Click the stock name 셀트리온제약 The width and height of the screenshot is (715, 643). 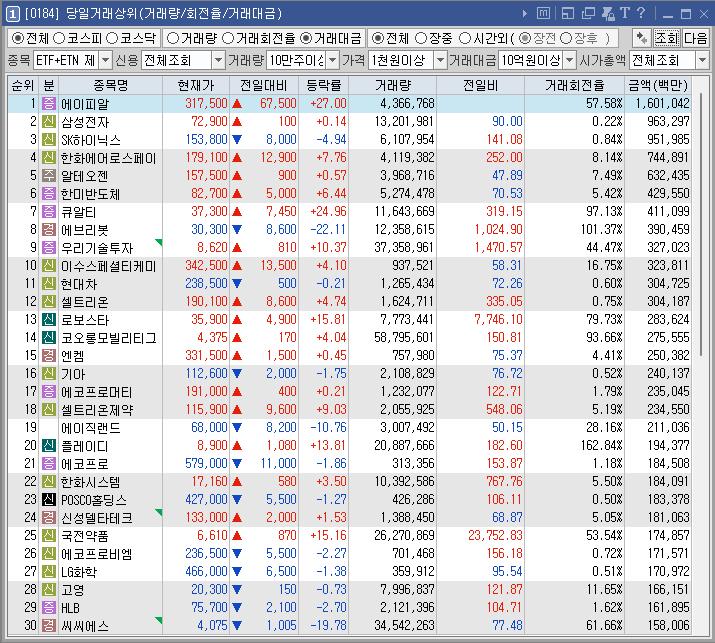pyautogui.click(x=97, y=410)
